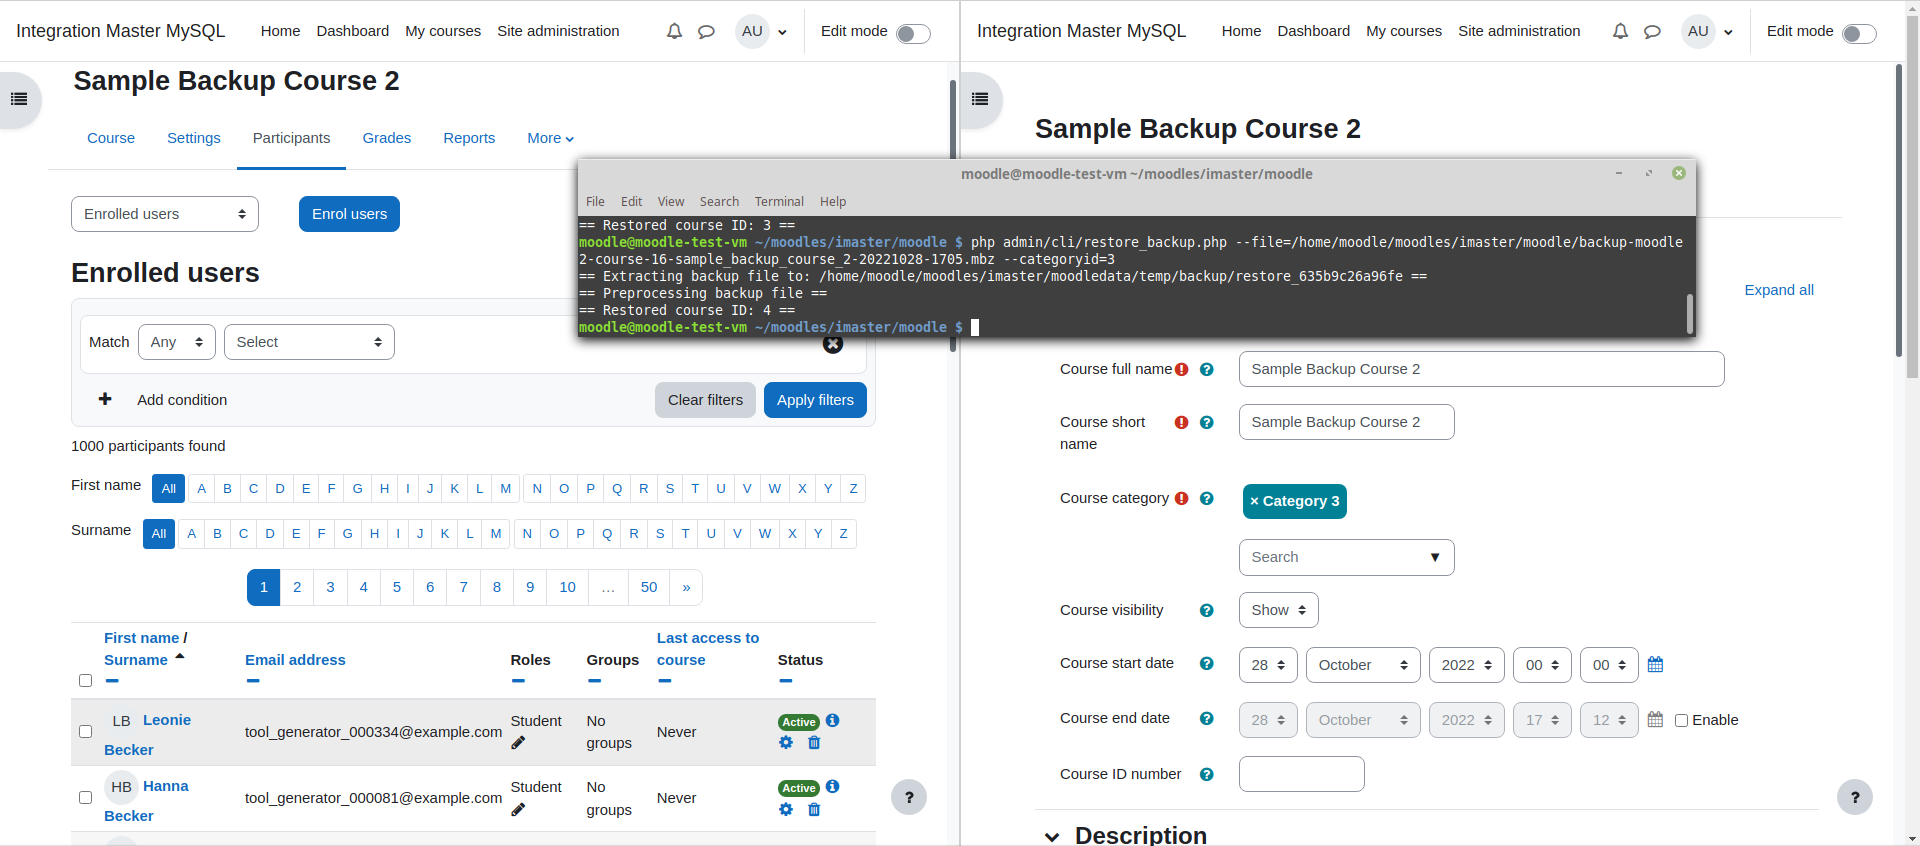Image resolution: width=1920 pixels, height=846 pixels.
Task: Open course index drawer in right window
Action: point(980,99)
